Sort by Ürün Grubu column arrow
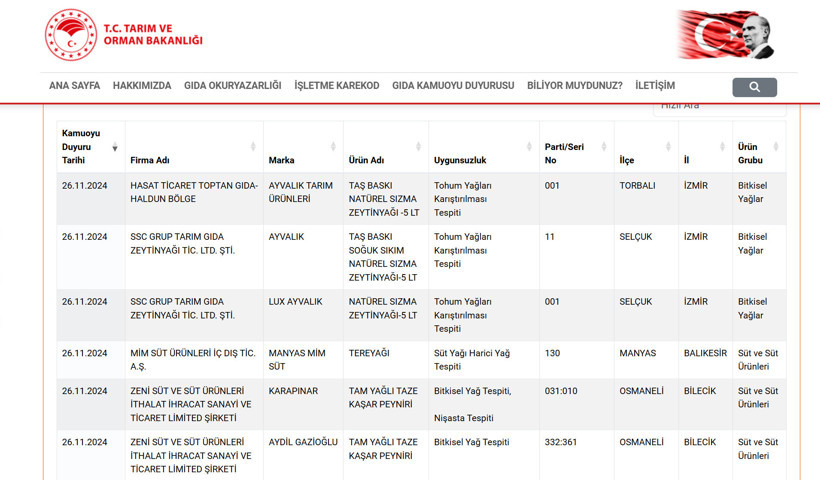The width and height of the screenshot is (820, 480). (x=776, y=147)
